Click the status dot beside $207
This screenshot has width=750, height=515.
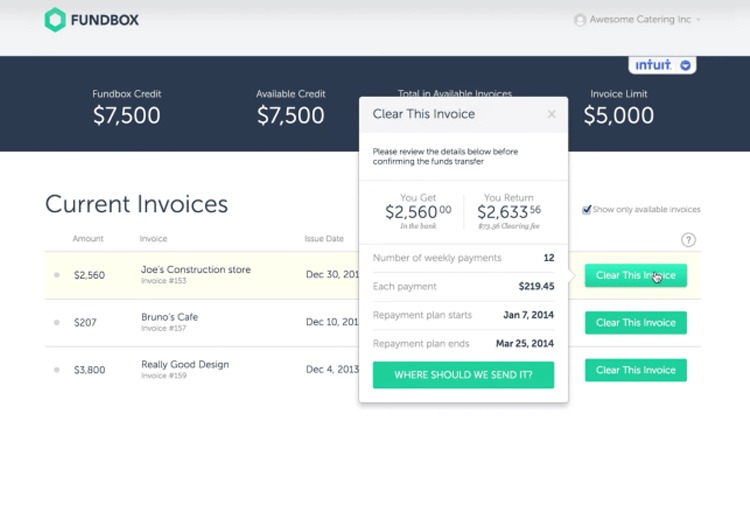[56, 322]
